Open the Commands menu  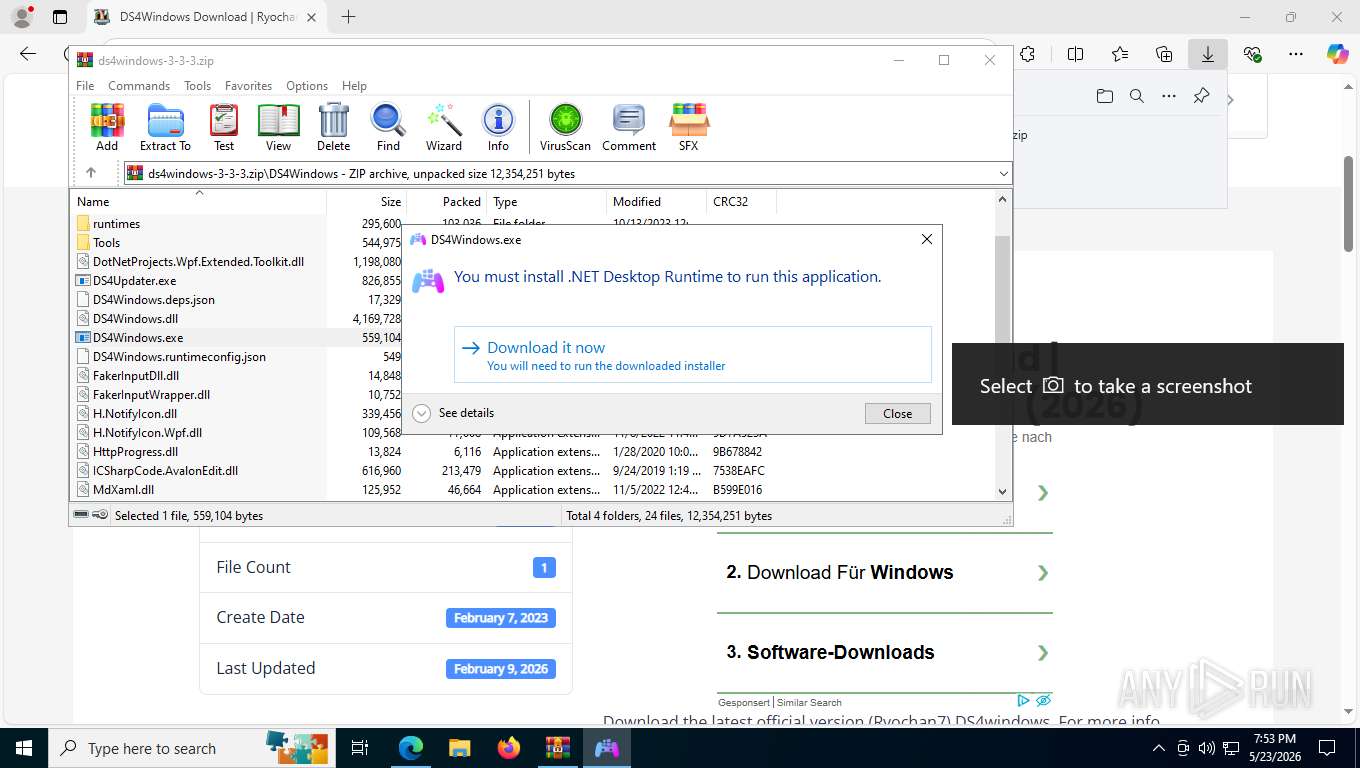click(139, 86)
